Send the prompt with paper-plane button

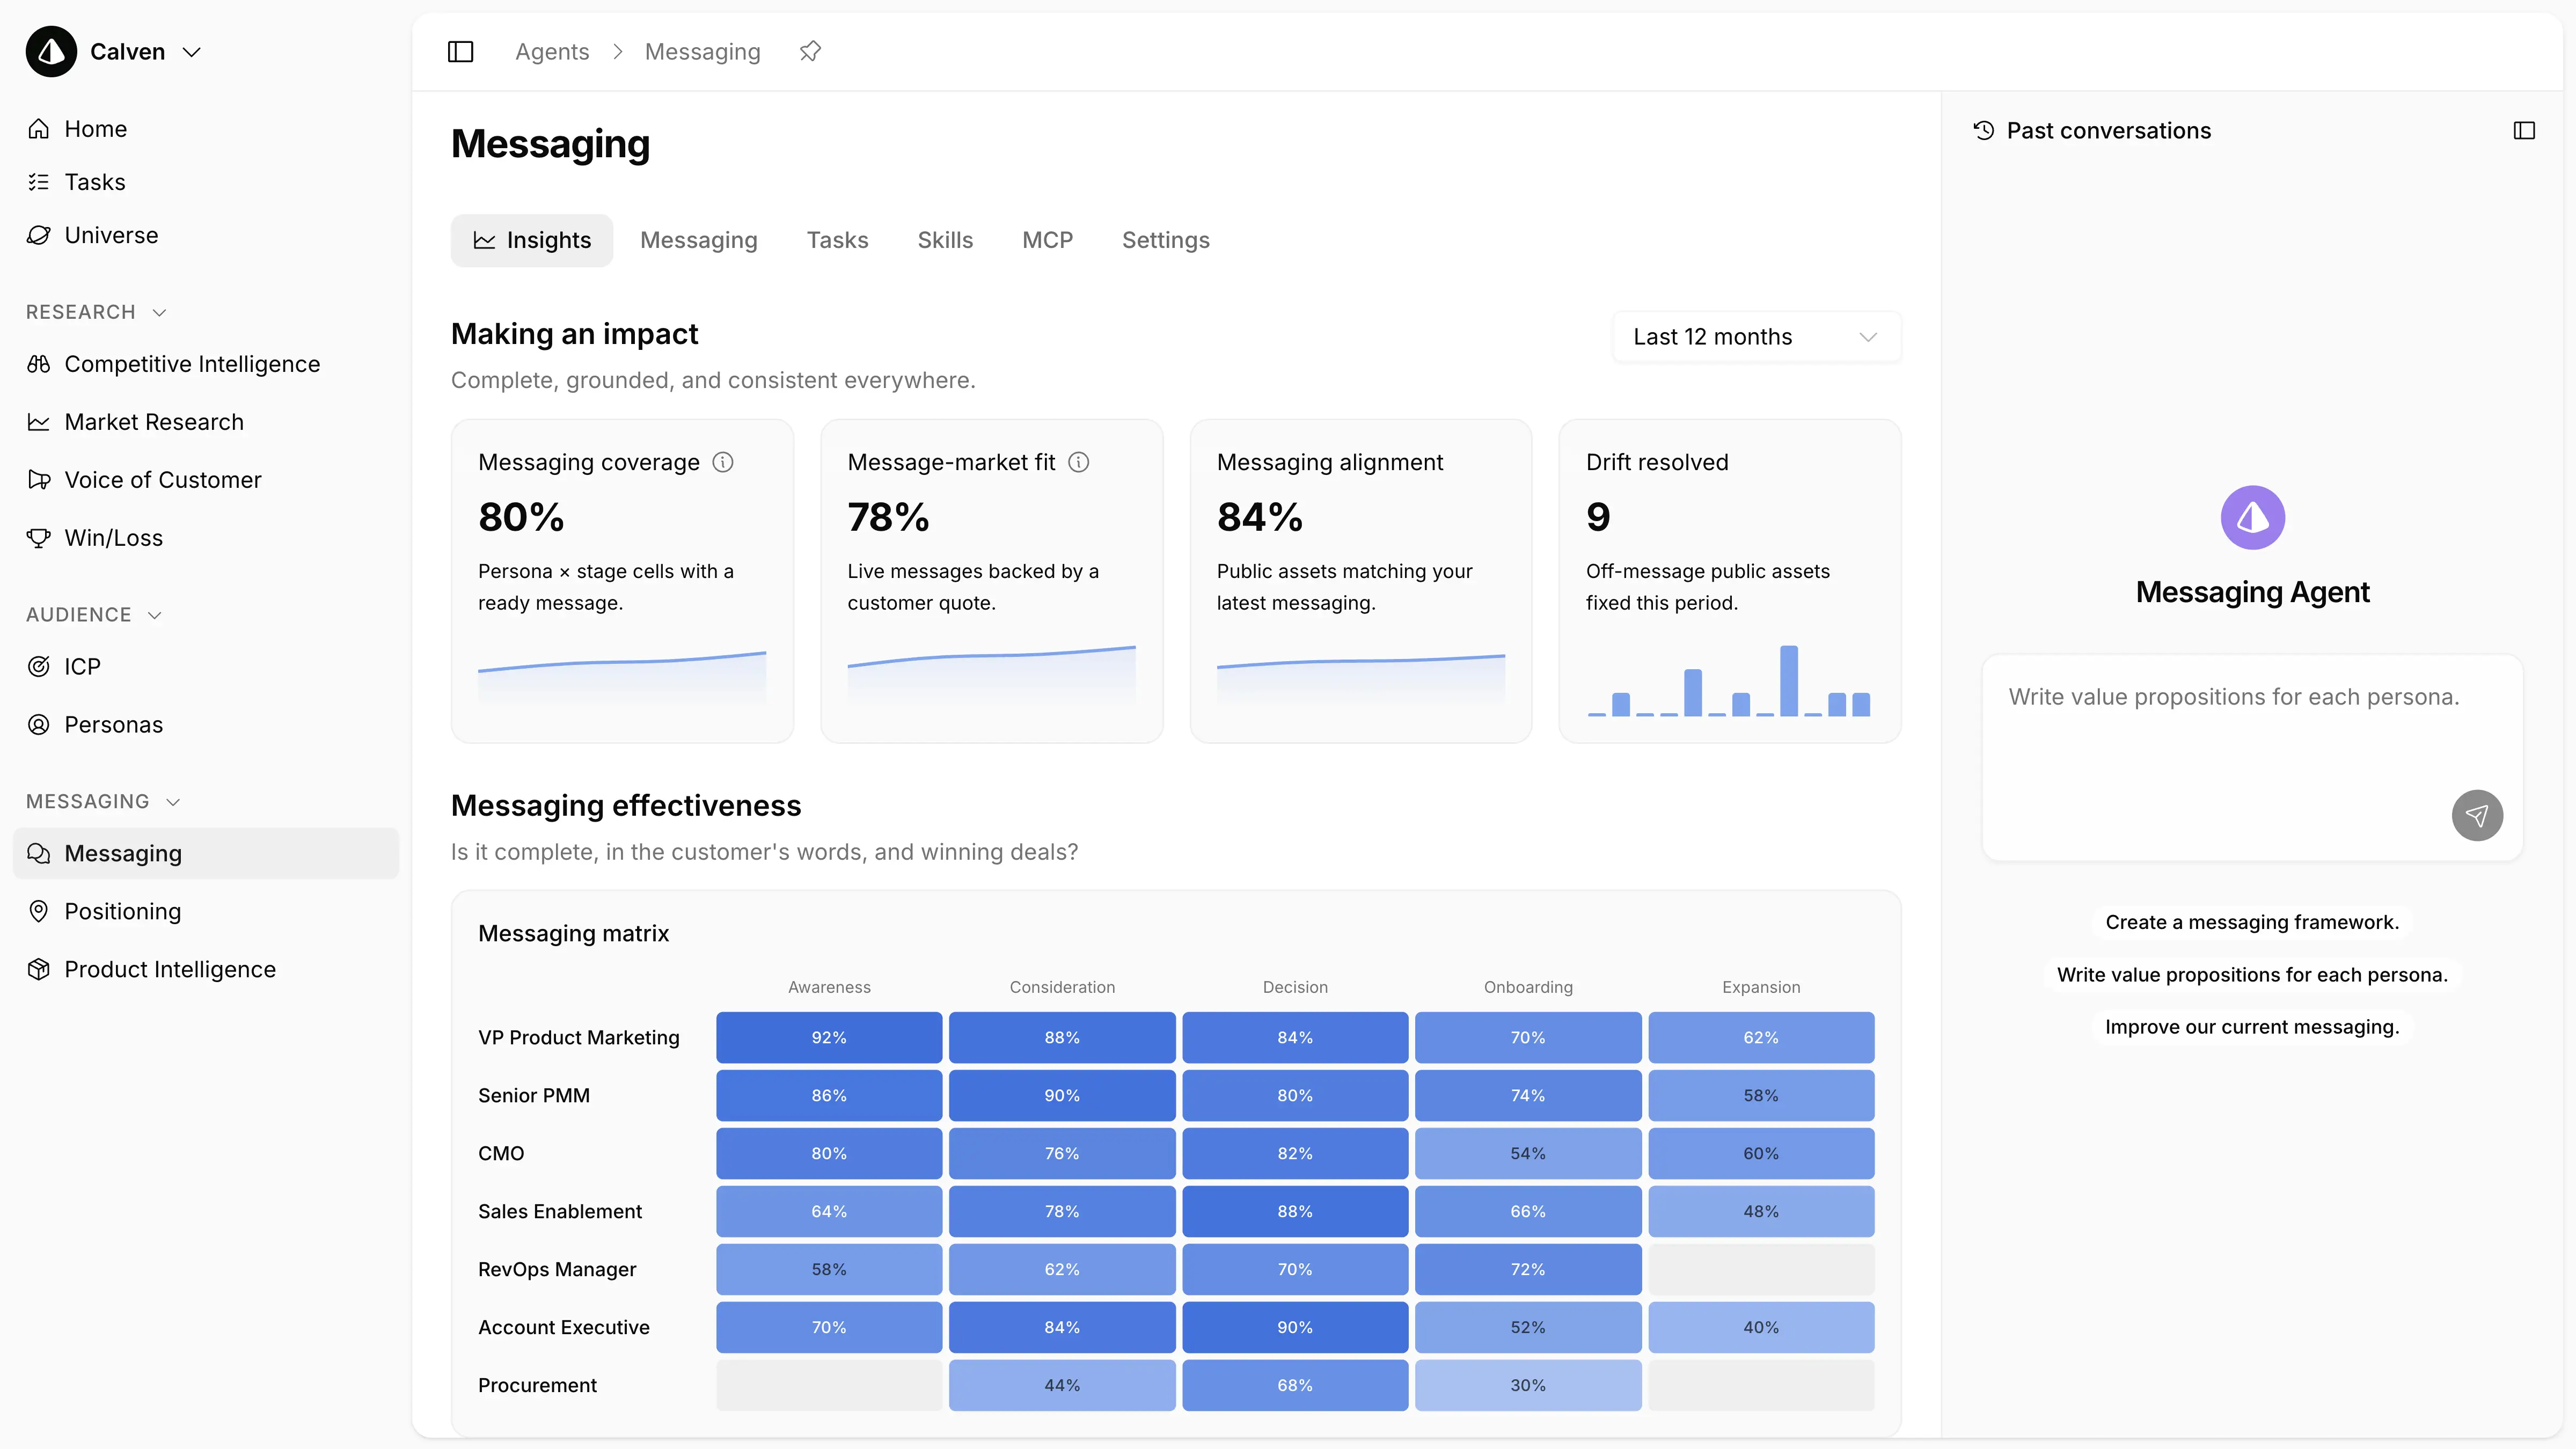click(x=2477, y=816)
